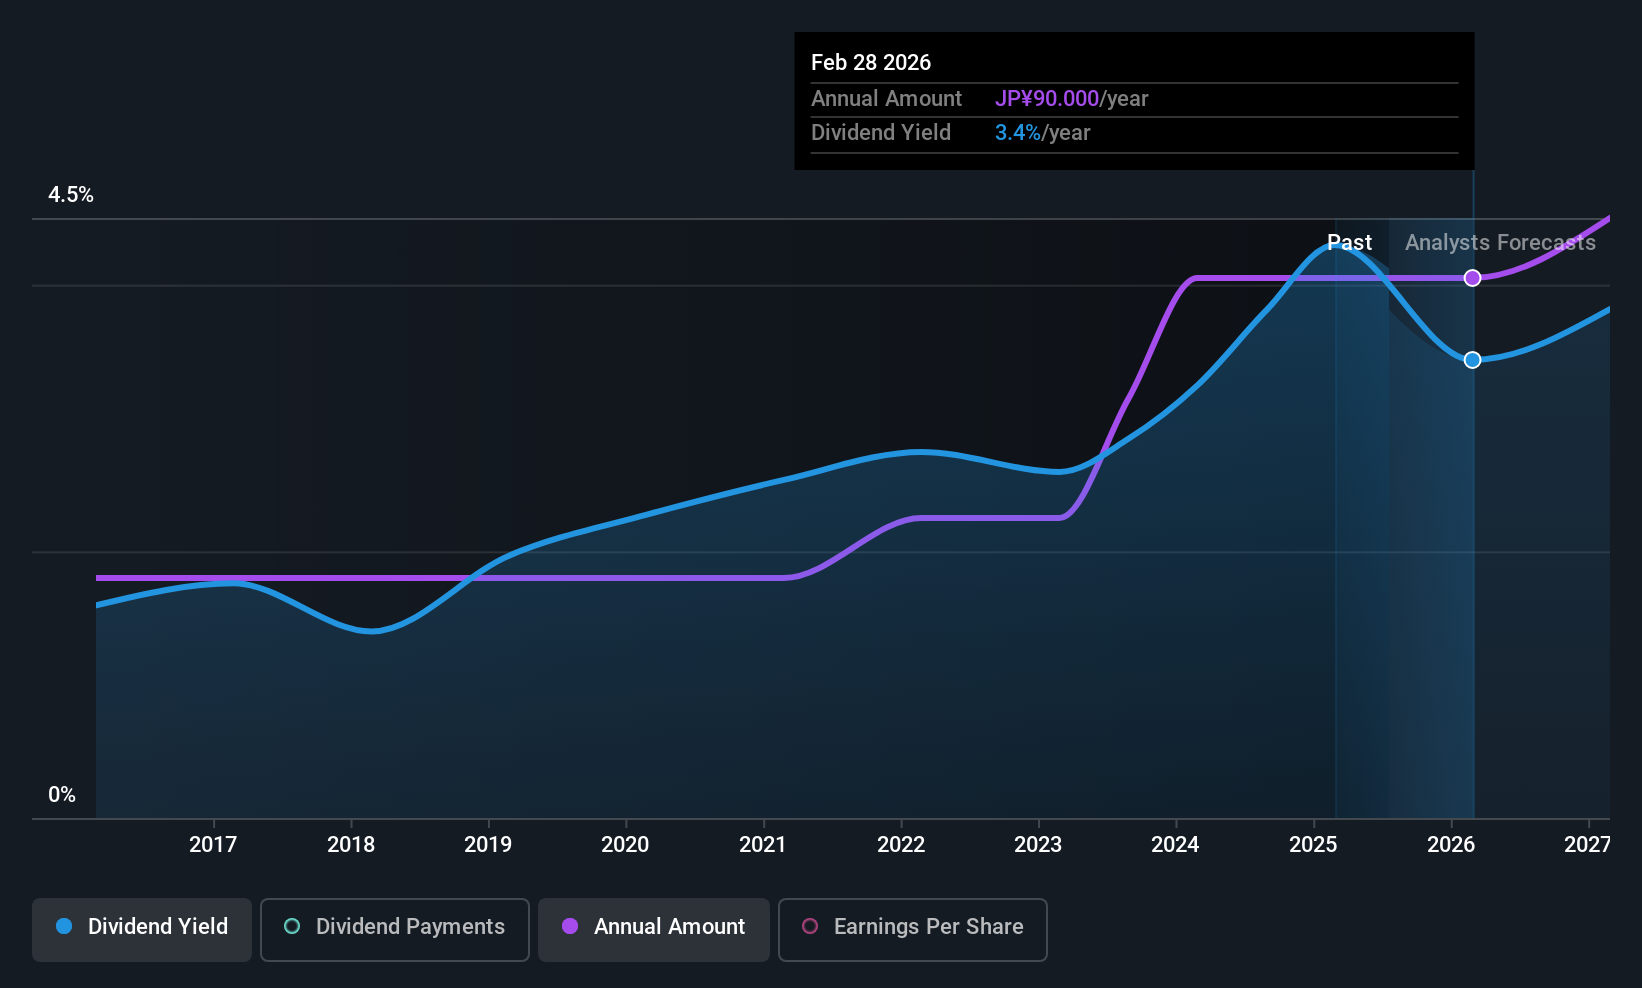1642x988 pixels.
Task: Click the 4.5% y-axis label
Action: click(x=71, y=195)
